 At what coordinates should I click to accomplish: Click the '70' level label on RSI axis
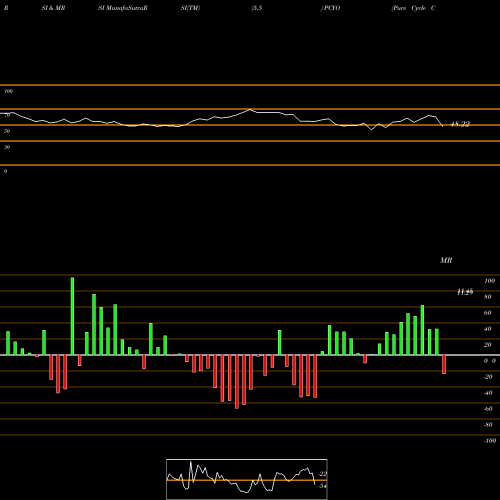point(7,115)
